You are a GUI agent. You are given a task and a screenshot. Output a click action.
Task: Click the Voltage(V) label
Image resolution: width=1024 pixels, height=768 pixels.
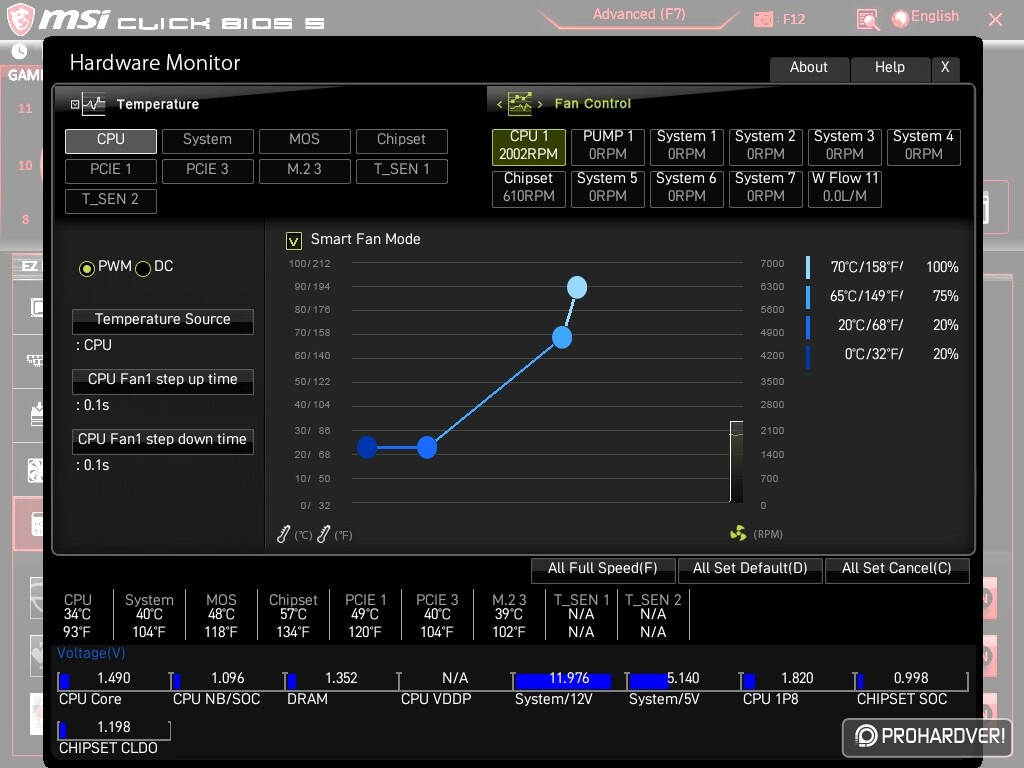pyautogui.click(x=91, y=653)
